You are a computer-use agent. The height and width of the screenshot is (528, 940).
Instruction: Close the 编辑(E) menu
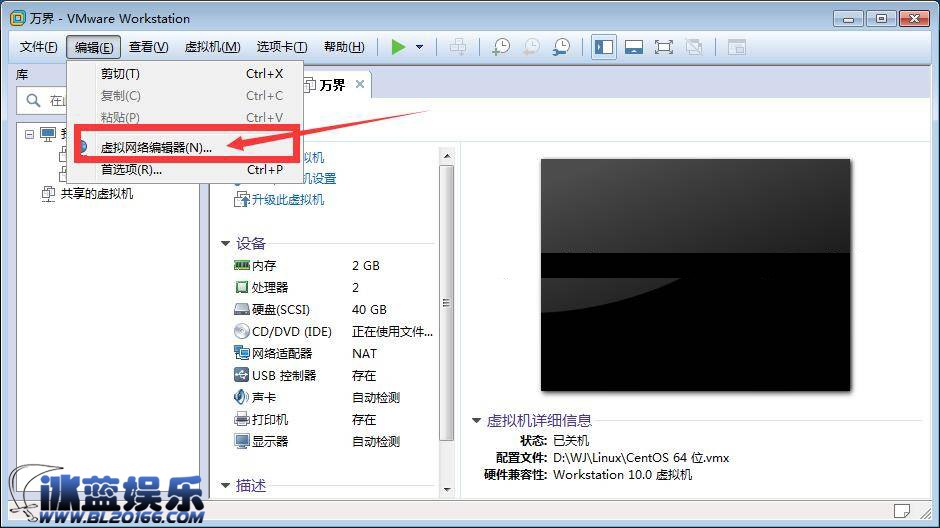coord(94,47)
